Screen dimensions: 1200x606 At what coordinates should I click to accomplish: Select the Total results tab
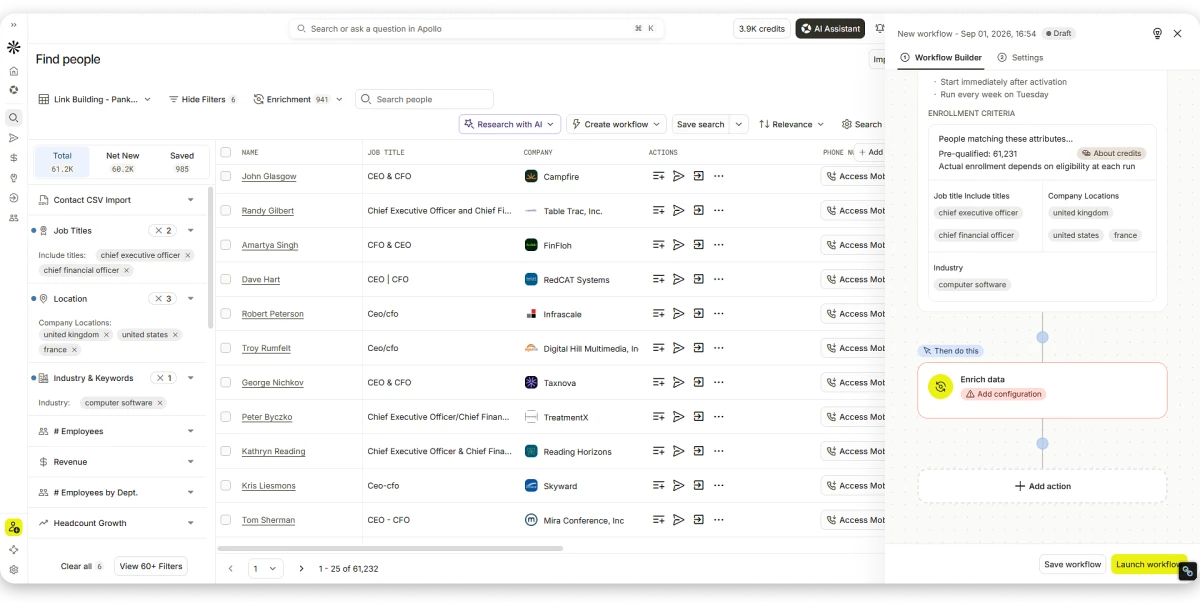pyautogui.click(x=62, y=162)
